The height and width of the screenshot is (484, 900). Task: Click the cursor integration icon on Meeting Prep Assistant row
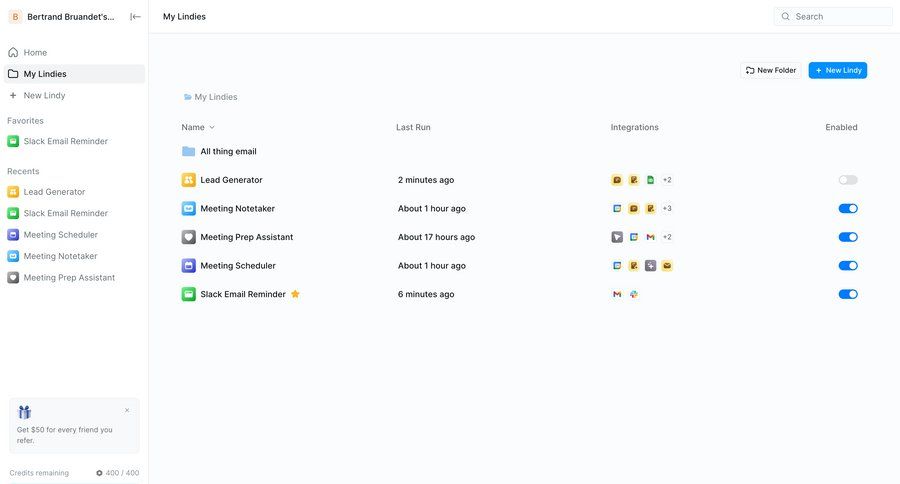(617, 237)
